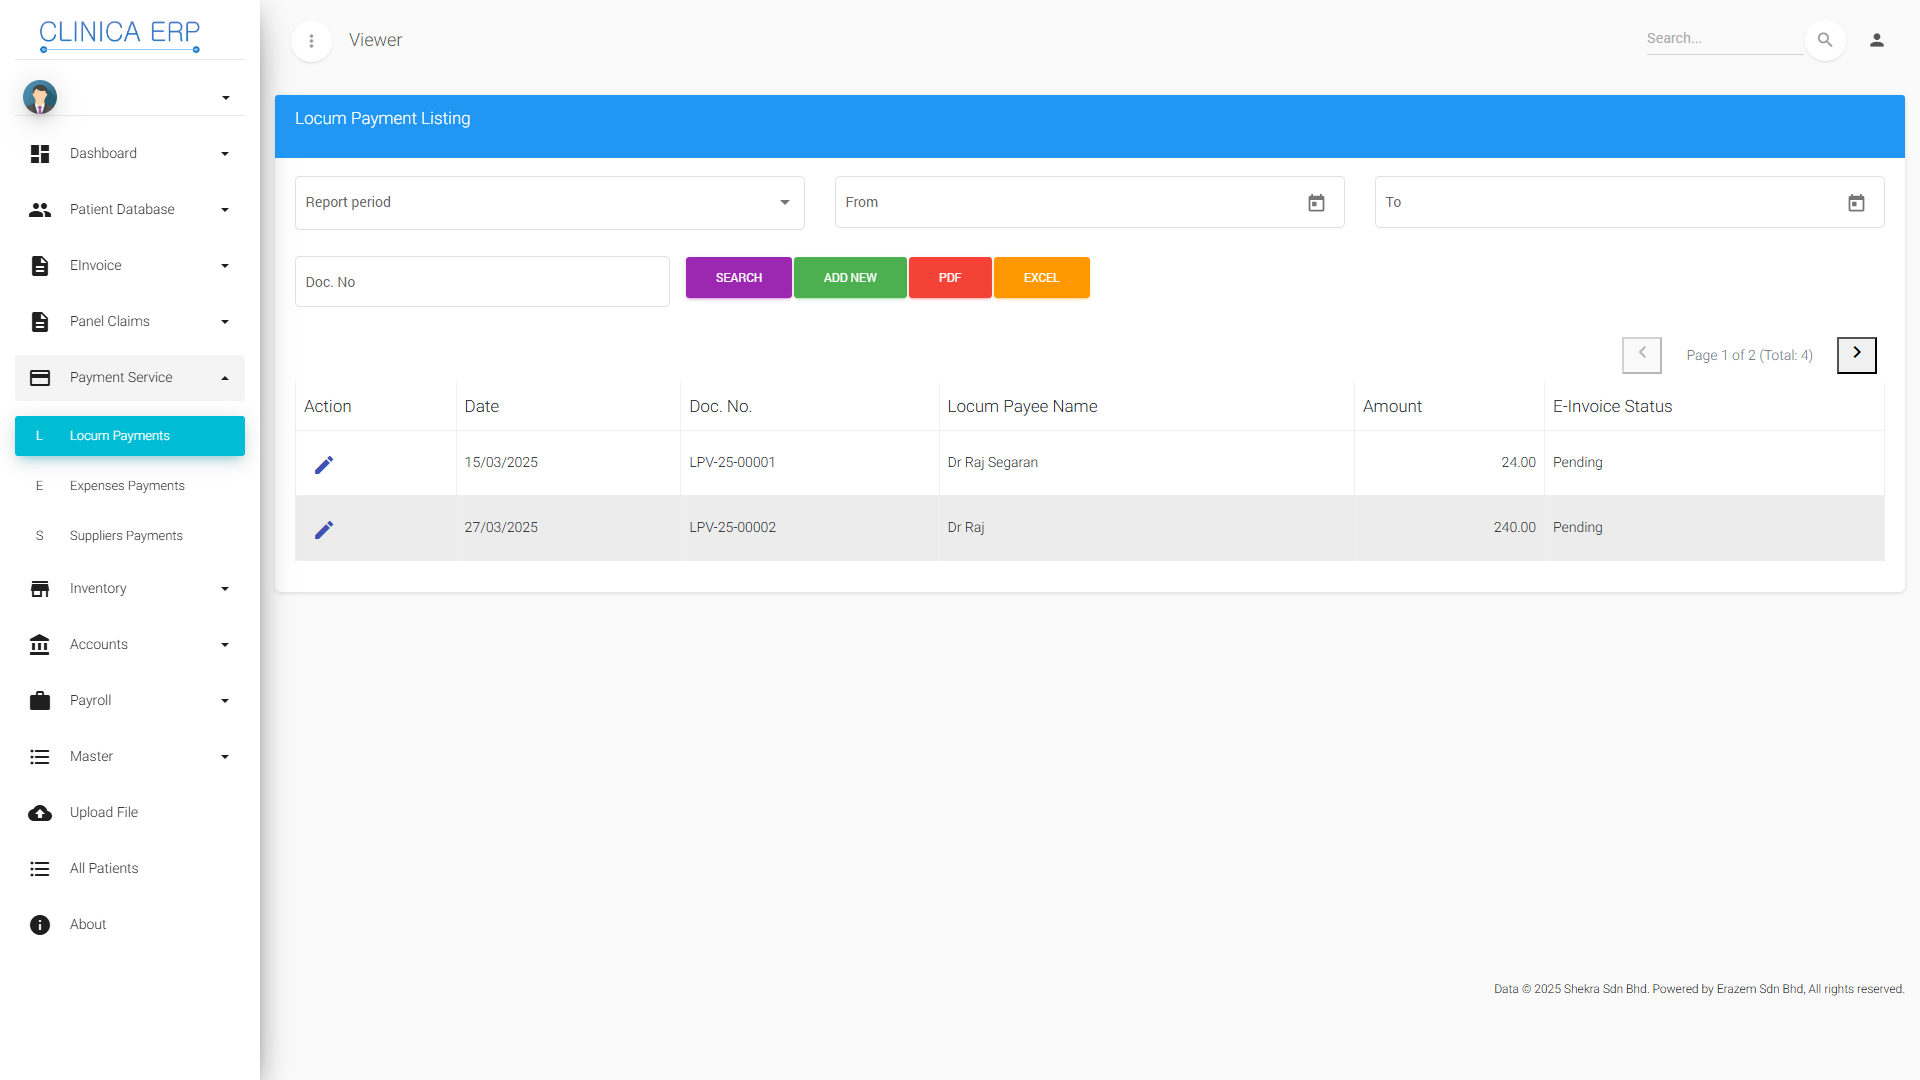Image resolution: width=1920 pixels, height=1080 pixels.
Task: Click the magnifier search icon in header
Action: 1825,40
